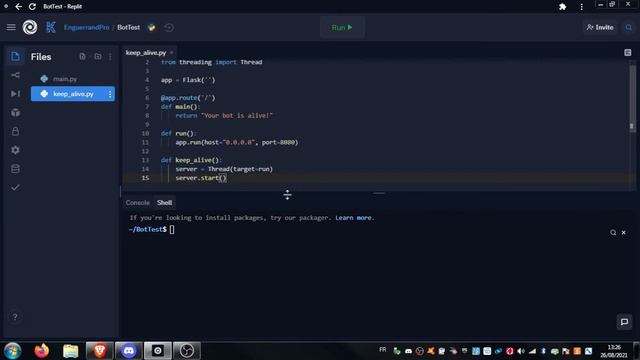Run the repl
Screen dimensions: 640x360
tap(342, 27)
